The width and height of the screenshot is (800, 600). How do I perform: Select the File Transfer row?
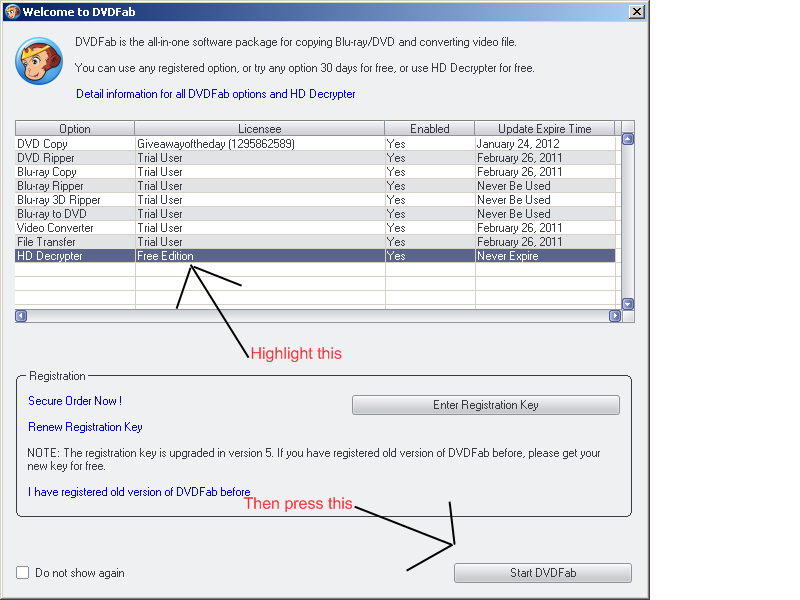[x=315, y=242]
